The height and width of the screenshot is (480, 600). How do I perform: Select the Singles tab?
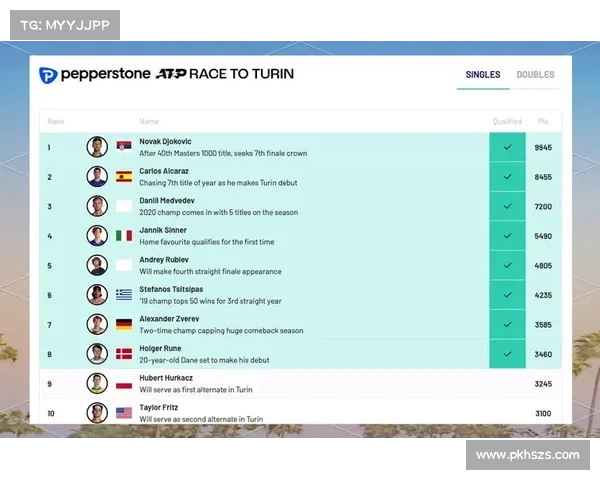(x=483, y=75)
